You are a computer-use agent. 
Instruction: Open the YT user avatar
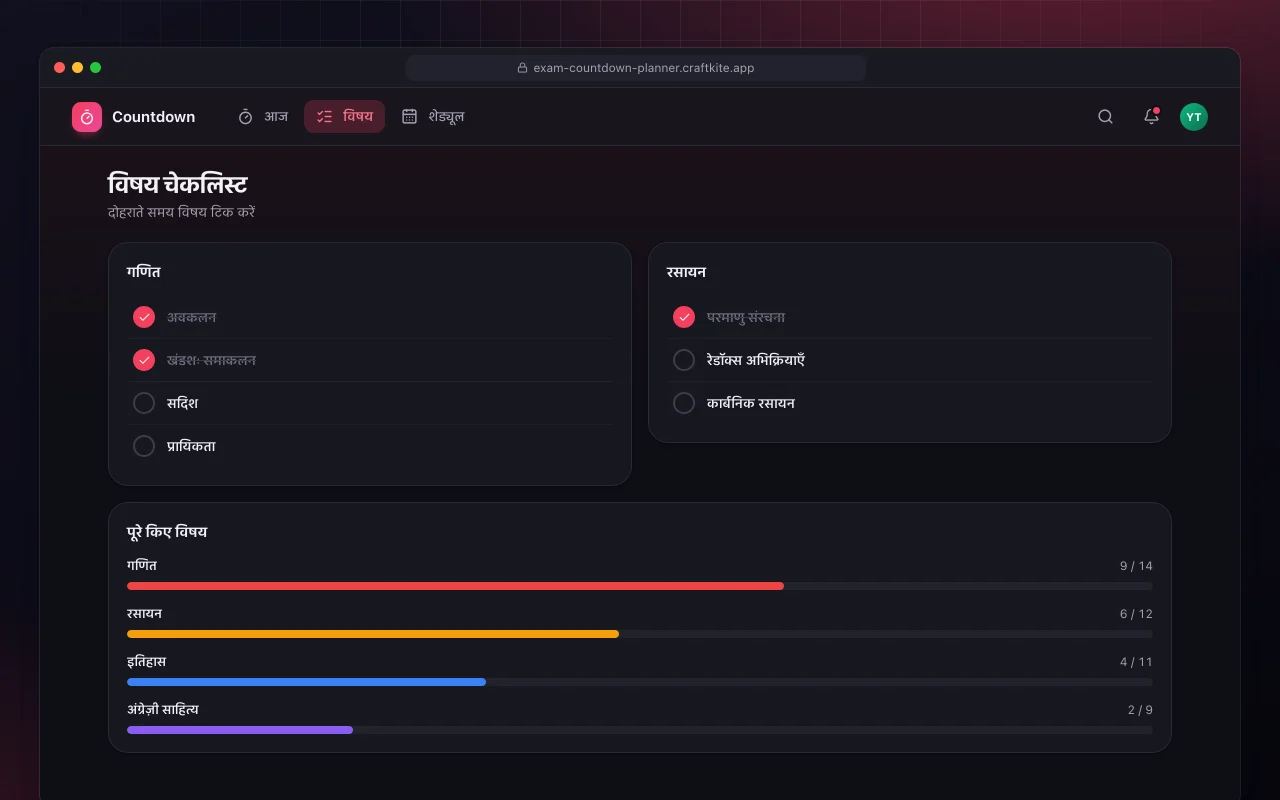pos(1194,117)
